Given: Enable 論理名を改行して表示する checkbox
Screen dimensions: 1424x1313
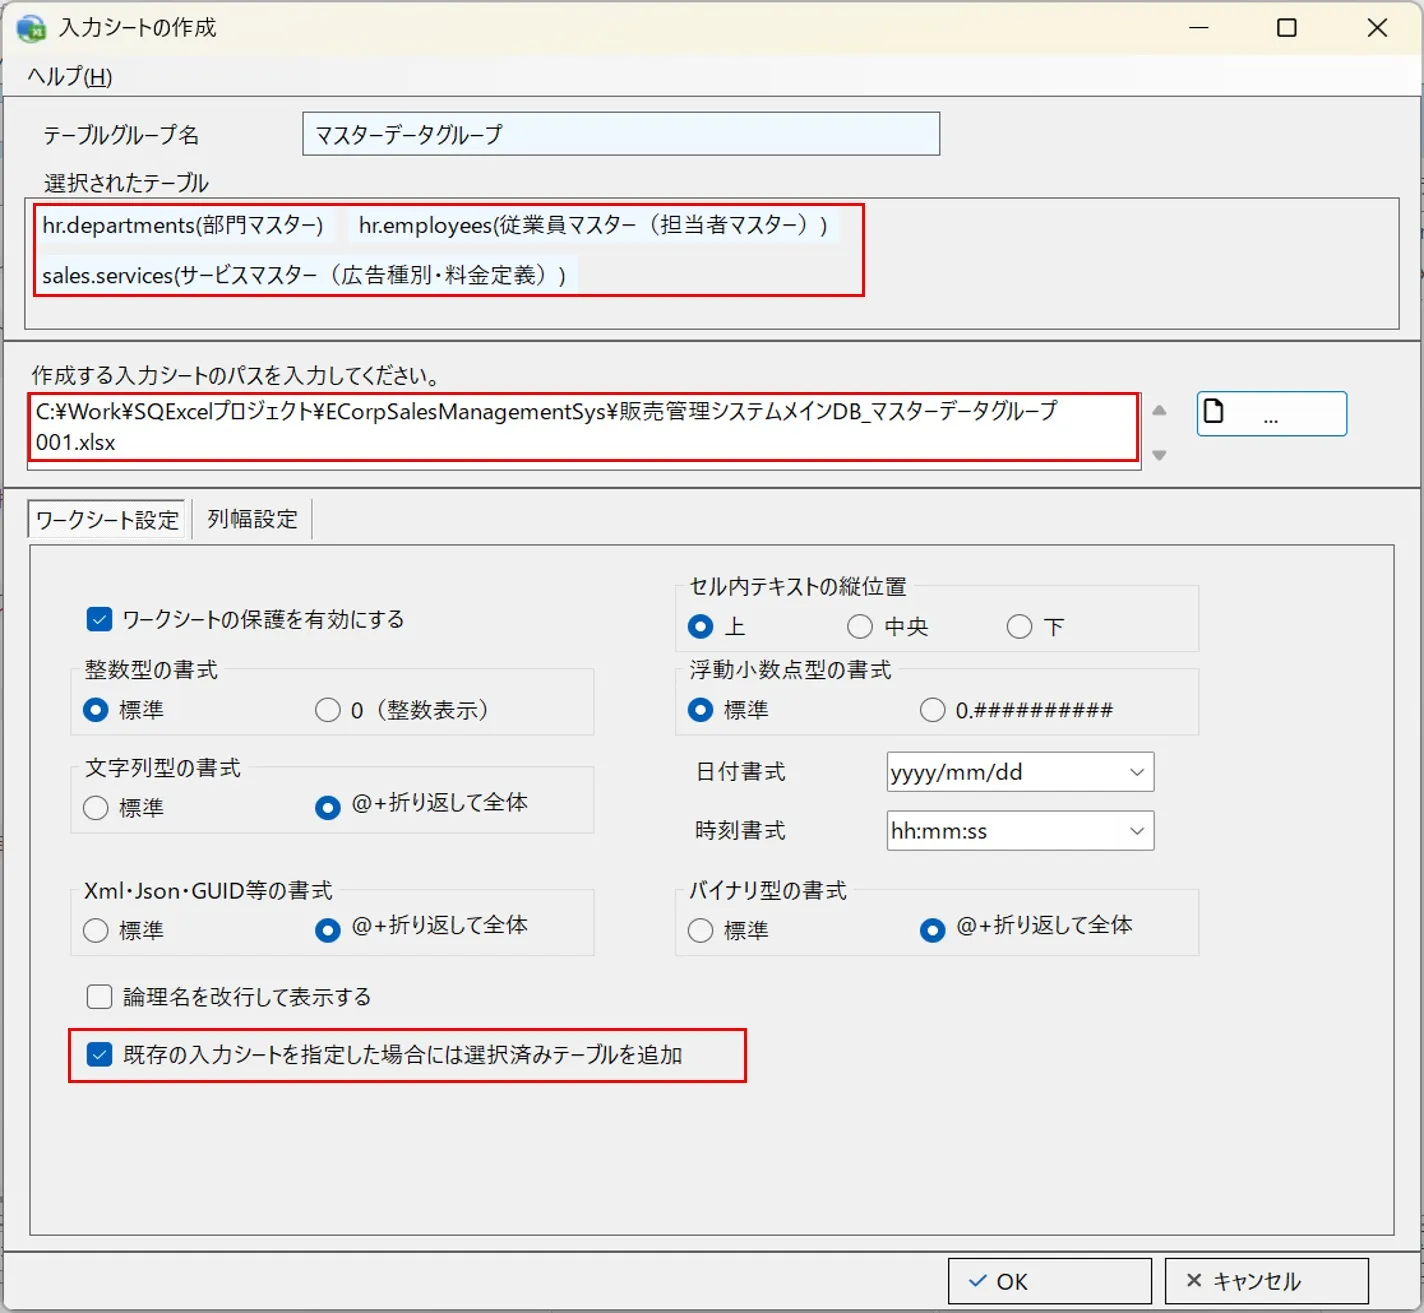Looking at the screenshot, I should pos(99,997).
